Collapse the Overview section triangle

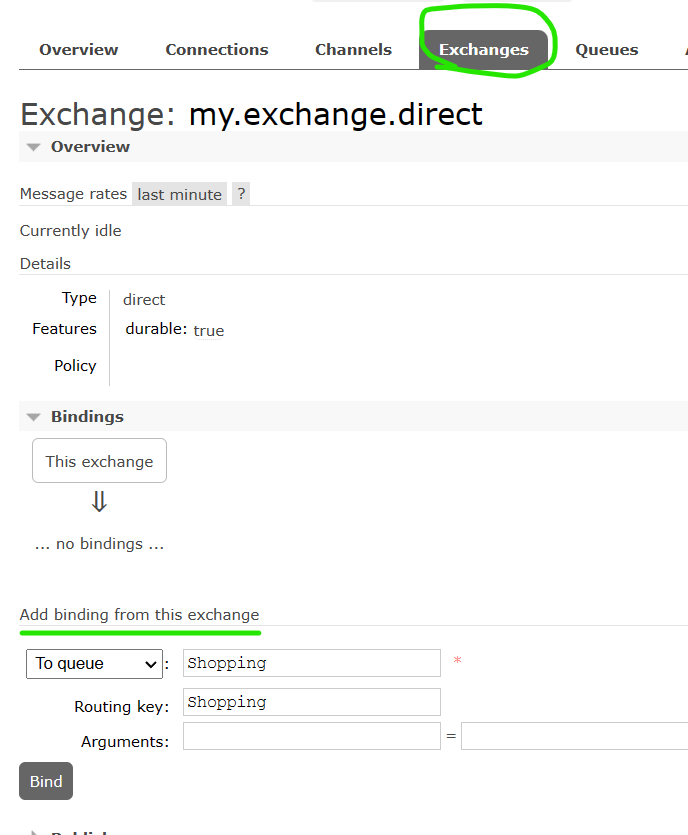tap(34, 147)
